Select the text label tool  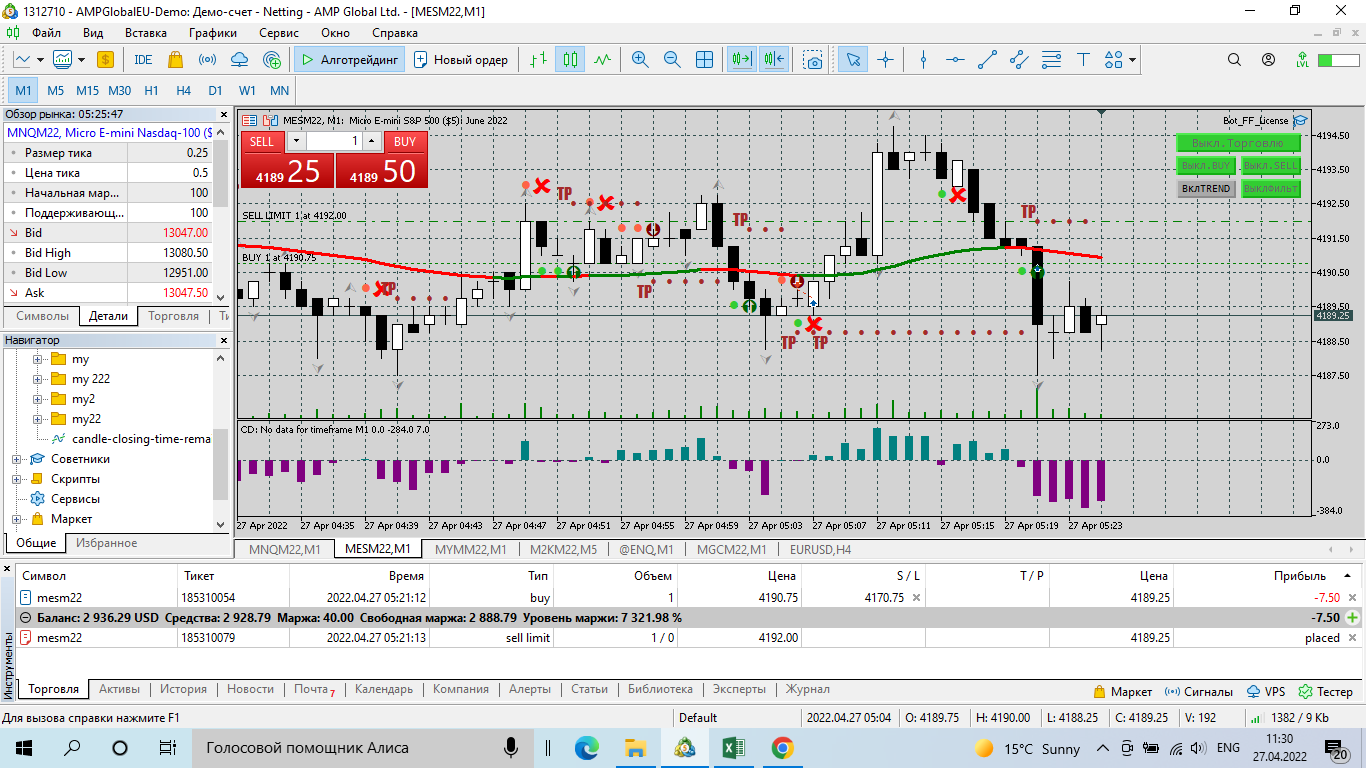[1082, 60]
